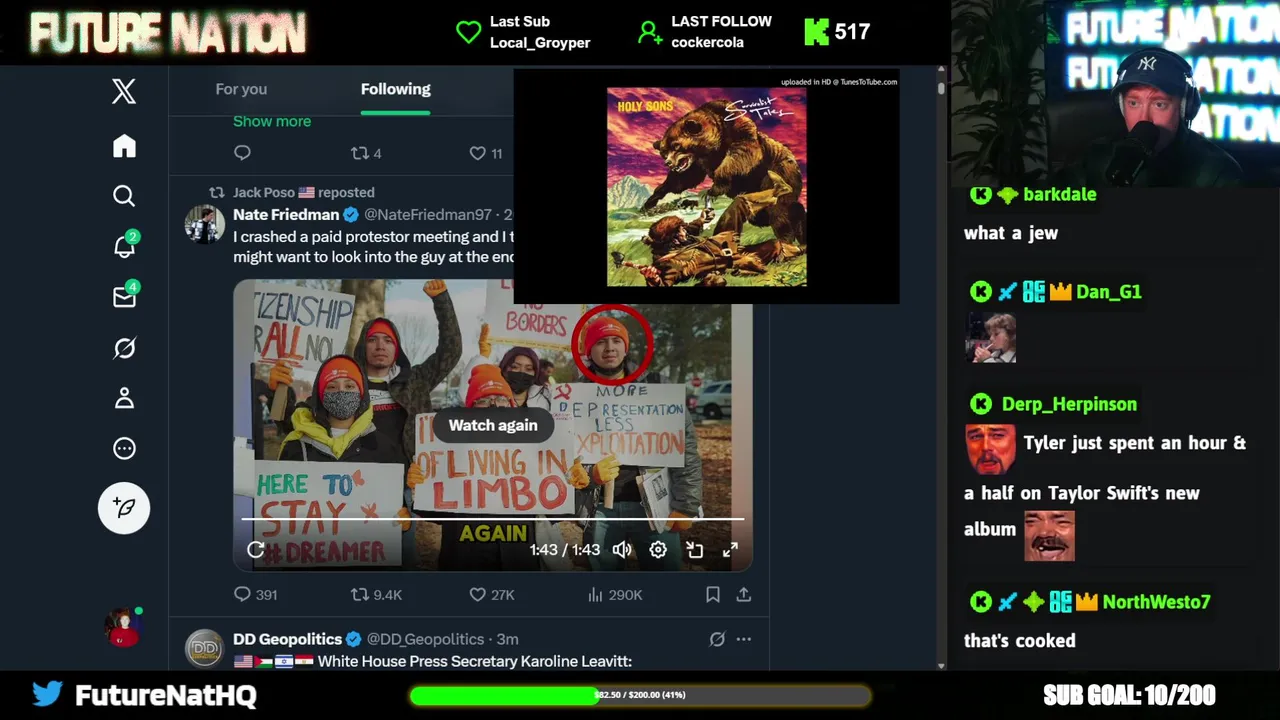The width and height of the screenshot is (1280, 720).
Task: Click chat username NorthWesto7
Action: (x=1156, y=602)
